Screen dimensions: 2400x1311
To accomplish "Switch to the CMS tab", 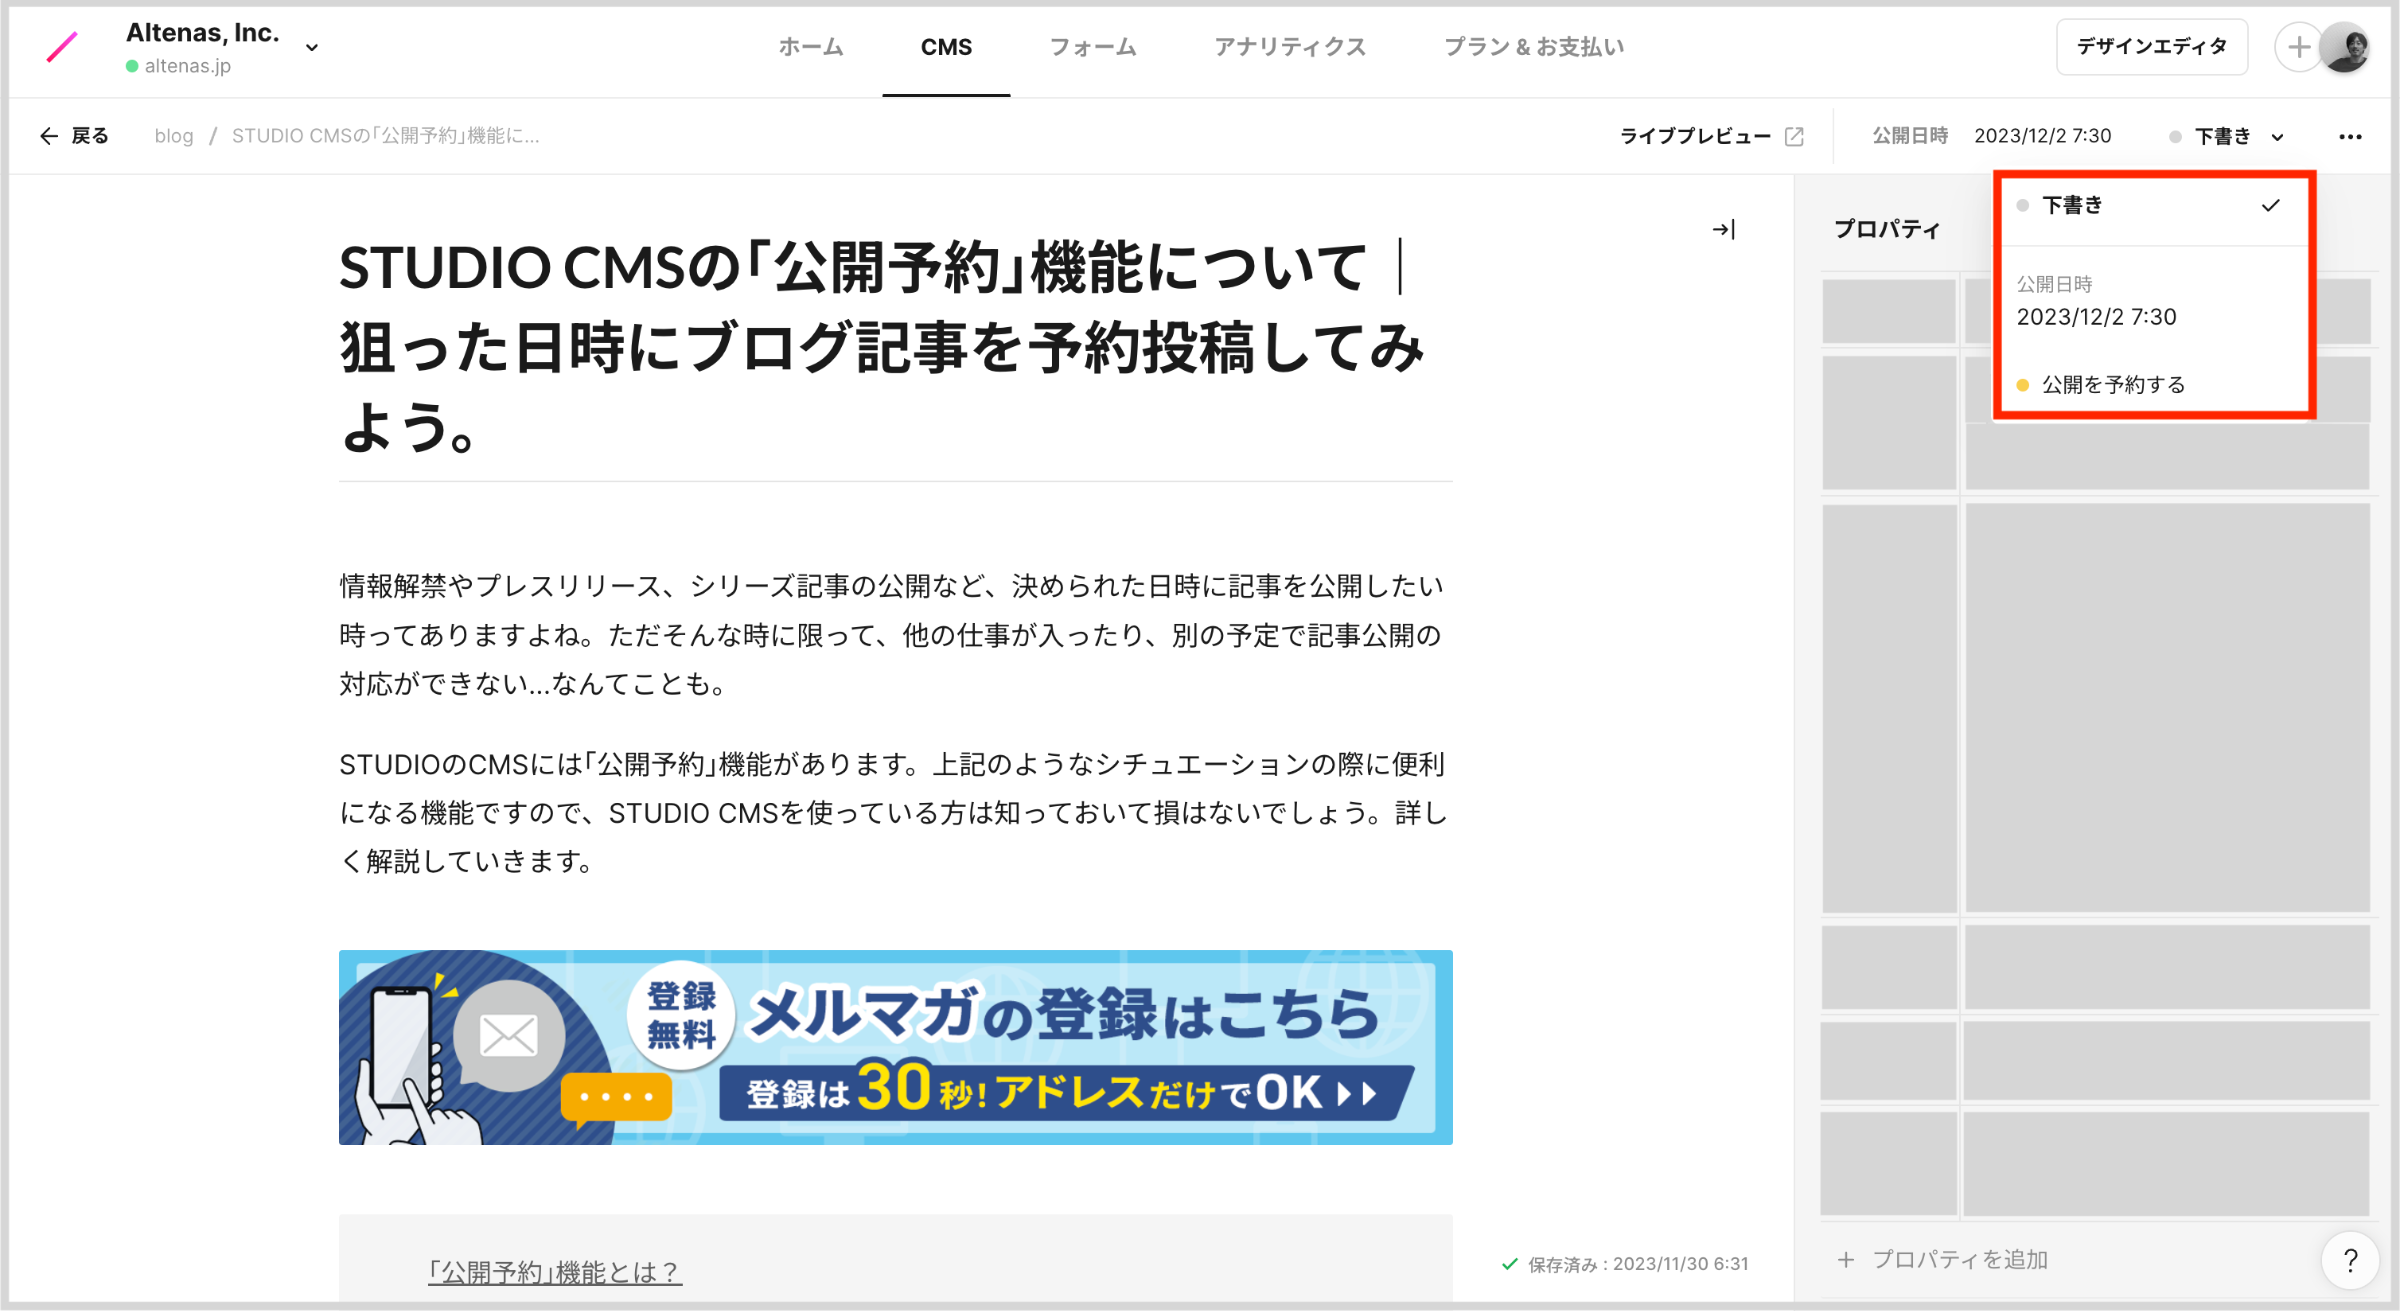I will [x=946, y=47].
